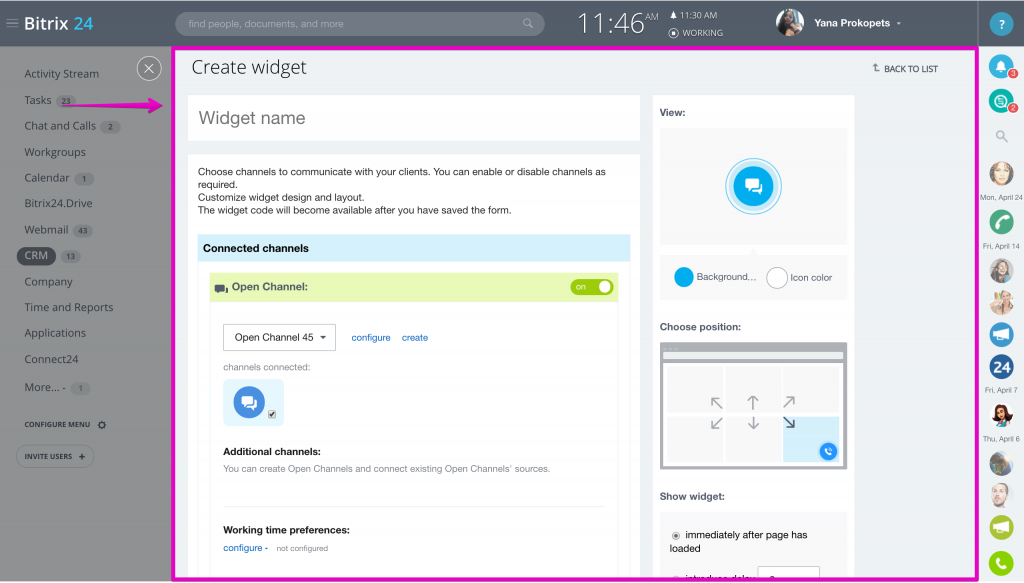Click the create channel link

(415, 338)
